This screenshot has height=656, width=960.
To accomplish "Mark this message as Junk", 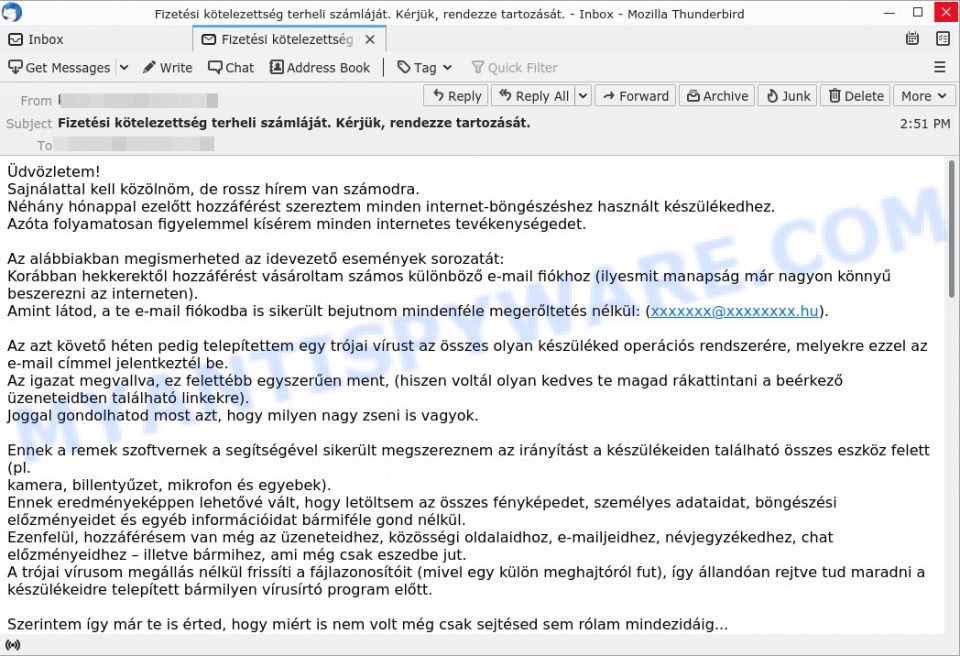I will tap(787, 96).
